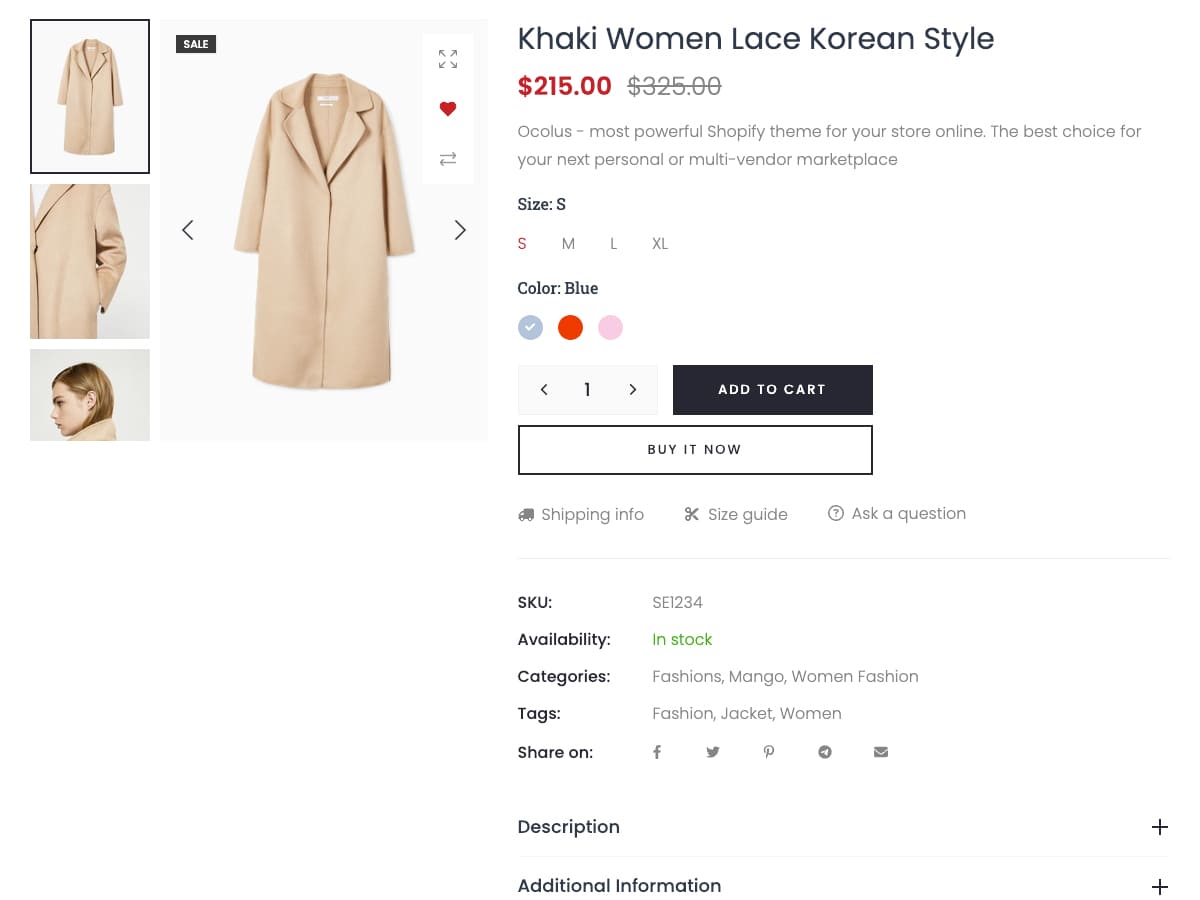Open the side-view coat thumbnail
1200x900 pixels.
90,261
